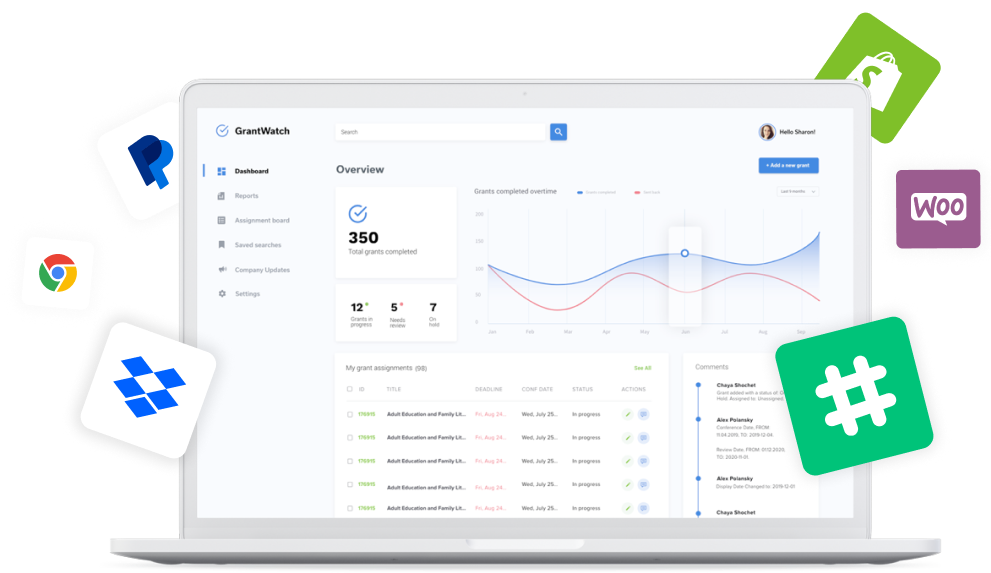Screen dimensions: 991x573
Task: Click the My grant assignments (98) heading
Action: tap(386, 368)
